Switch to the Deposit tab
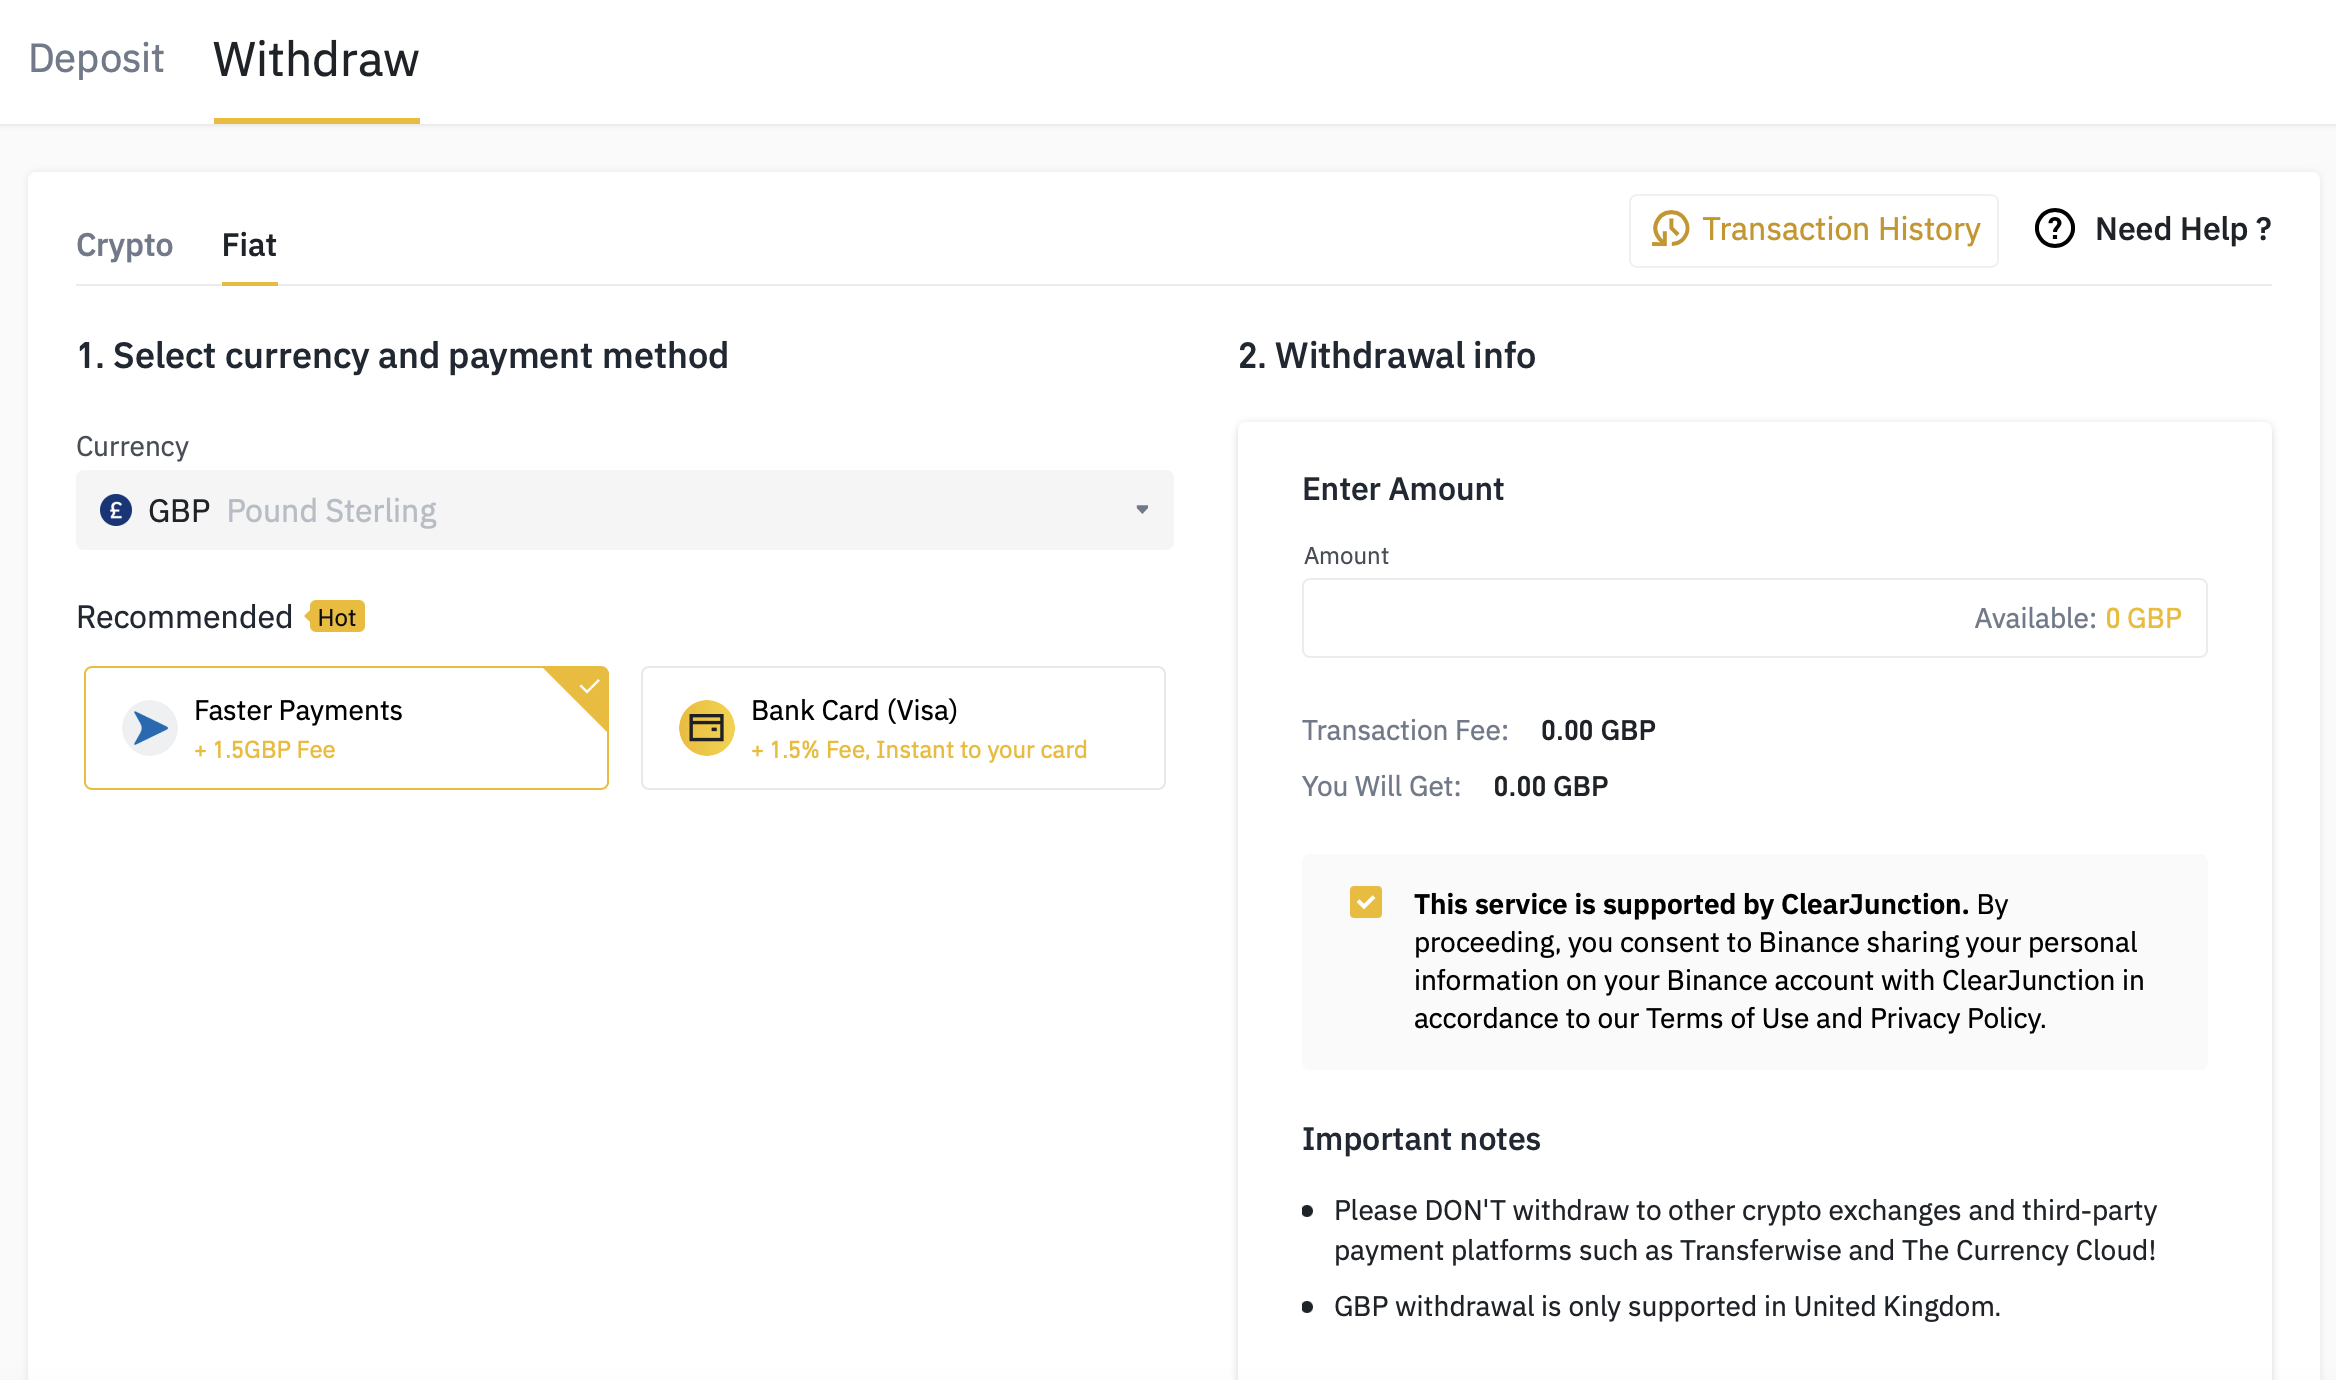Image resolution: width=2336 pixels, height=1380 pixels. (96, 58)
